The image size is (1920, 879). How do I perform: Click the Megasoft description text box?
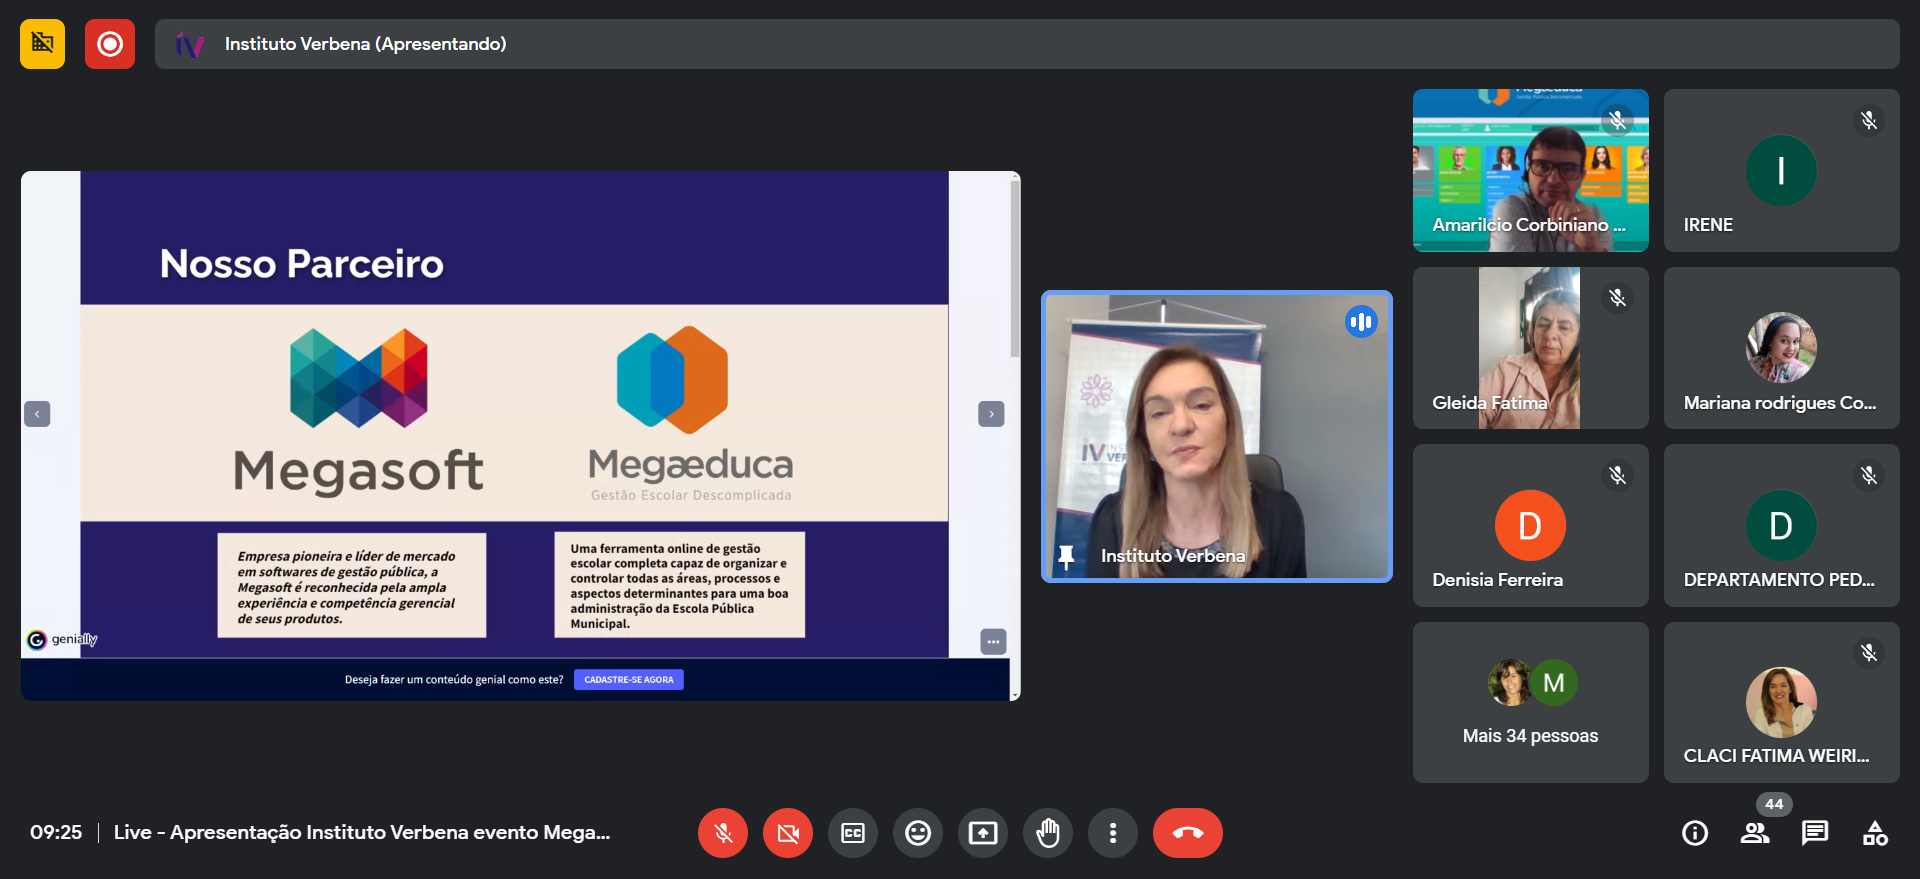(352, 585)
